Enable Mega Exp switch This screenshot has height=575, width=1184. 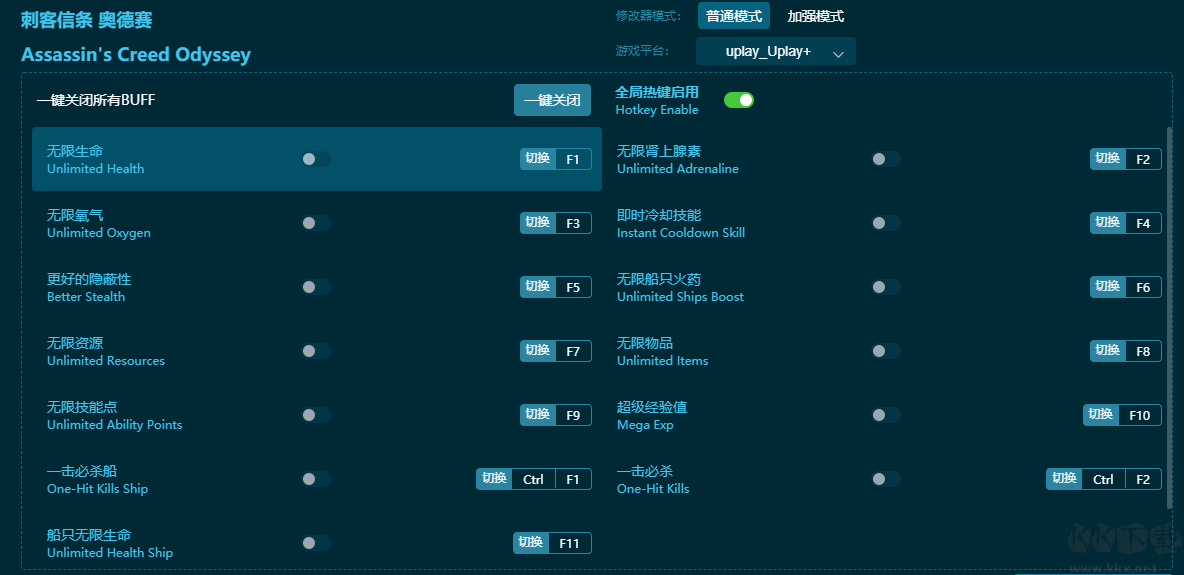(x=886, y=415)
